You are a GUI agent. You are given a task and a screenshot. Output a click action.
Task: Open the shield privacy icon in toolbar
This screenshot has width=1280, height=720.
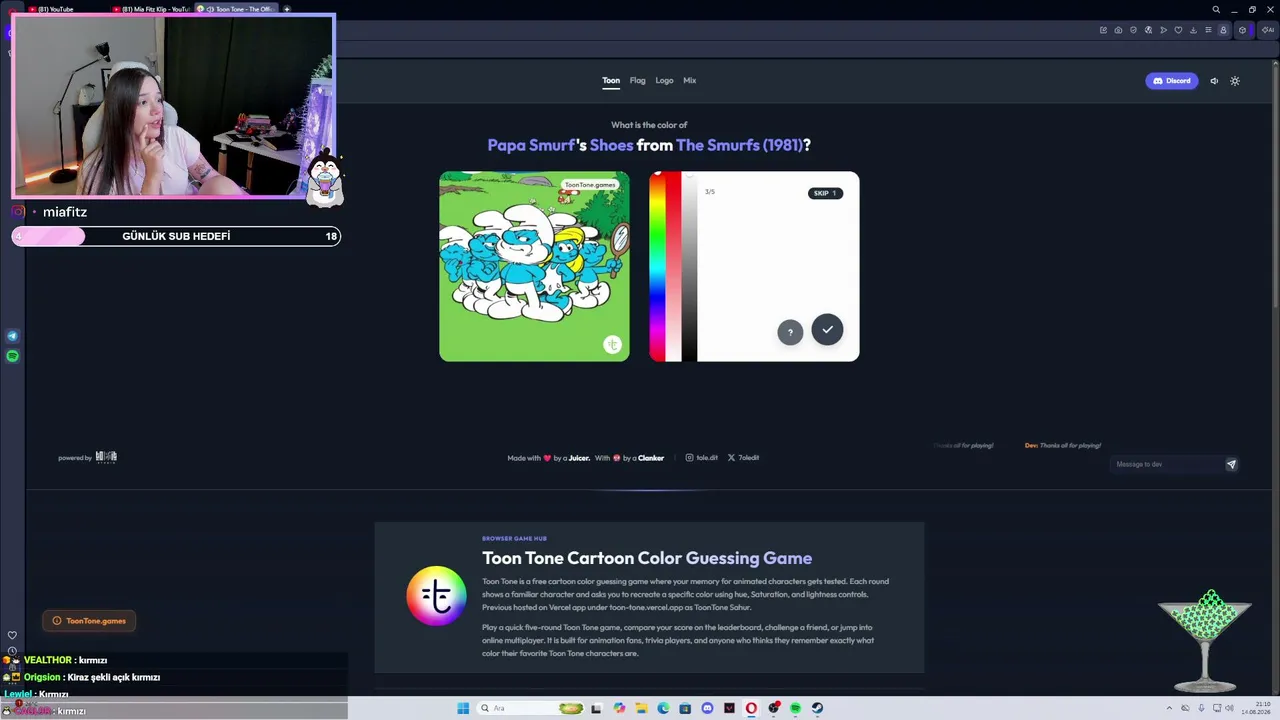tap(1133, 30)
